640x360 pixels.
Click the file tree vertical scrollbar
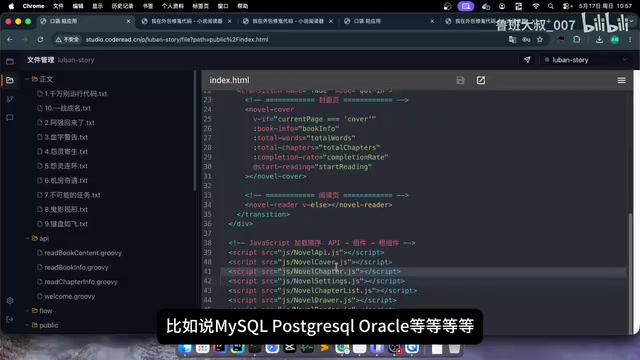tap(195, 131)
